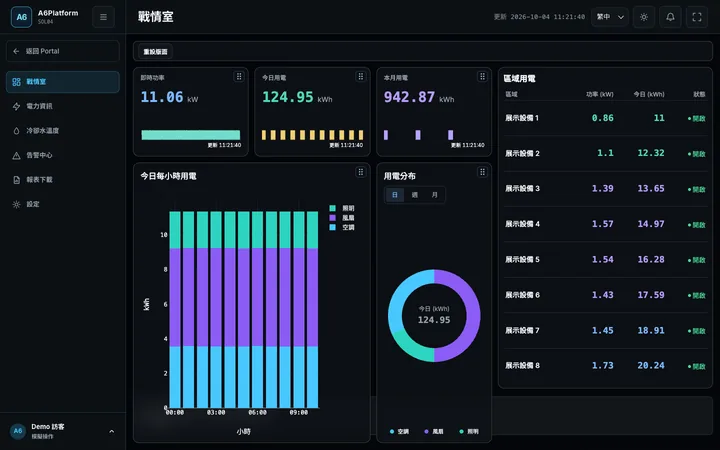The width and height of the screenshot is (720, 450).
Task: Click row 展示設備 3
Action: [x=605, y=189]
